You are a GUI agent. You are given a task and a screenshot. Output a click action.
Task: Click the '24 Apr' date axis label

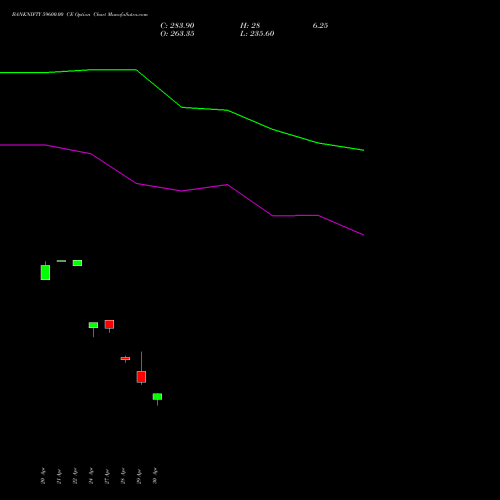coord(91,476)
